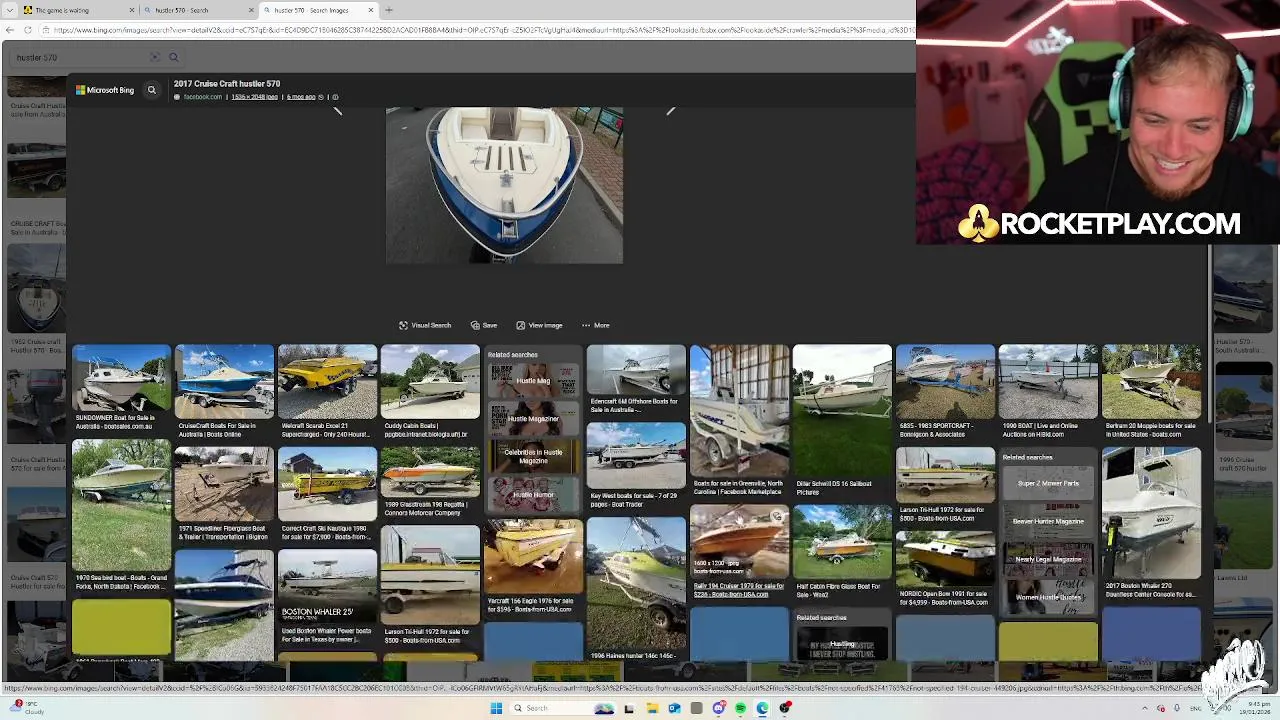The height and width of the screenshot is (720, 1280).
Task: Open Discord from taskbar
Action: pos(718,708)
